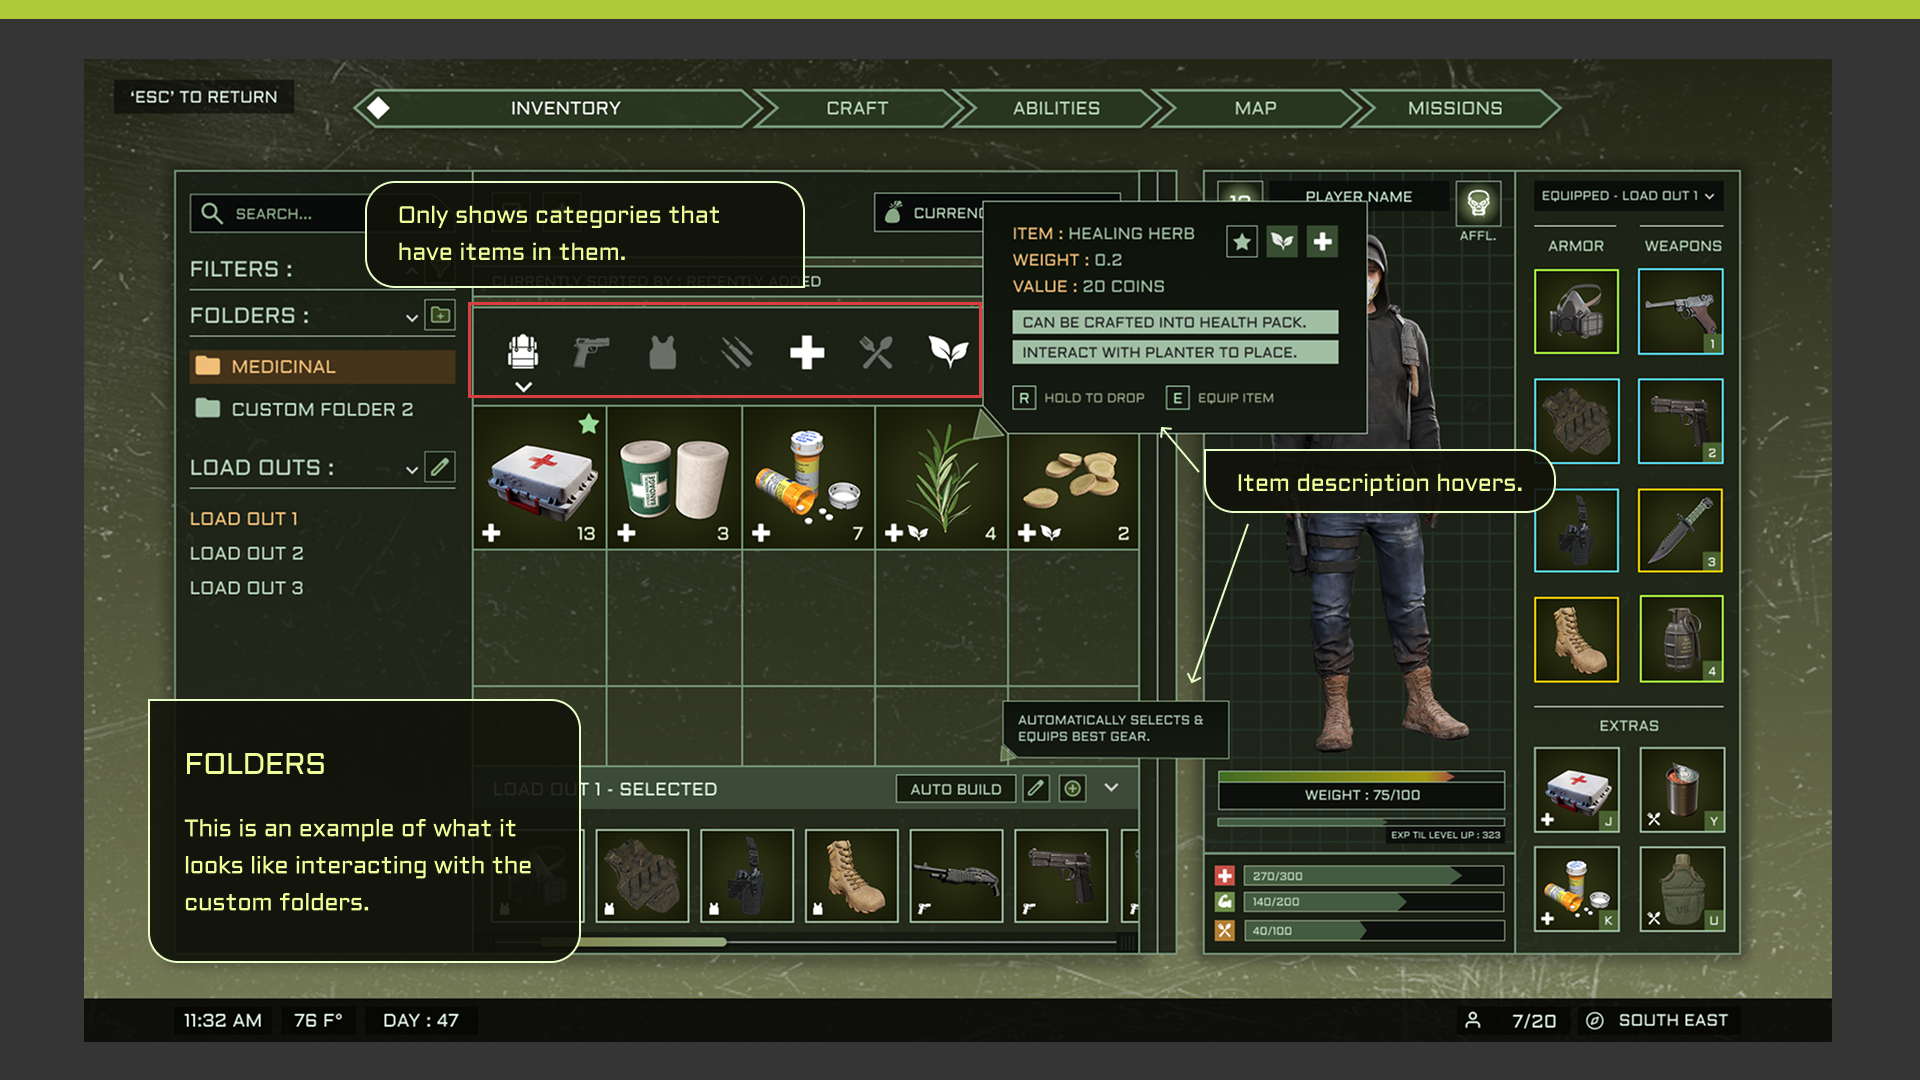Select the Luger pistol weapon slot 1
The height and width of the screenshot is (1080, 1920).
(x=1681, y=311)
